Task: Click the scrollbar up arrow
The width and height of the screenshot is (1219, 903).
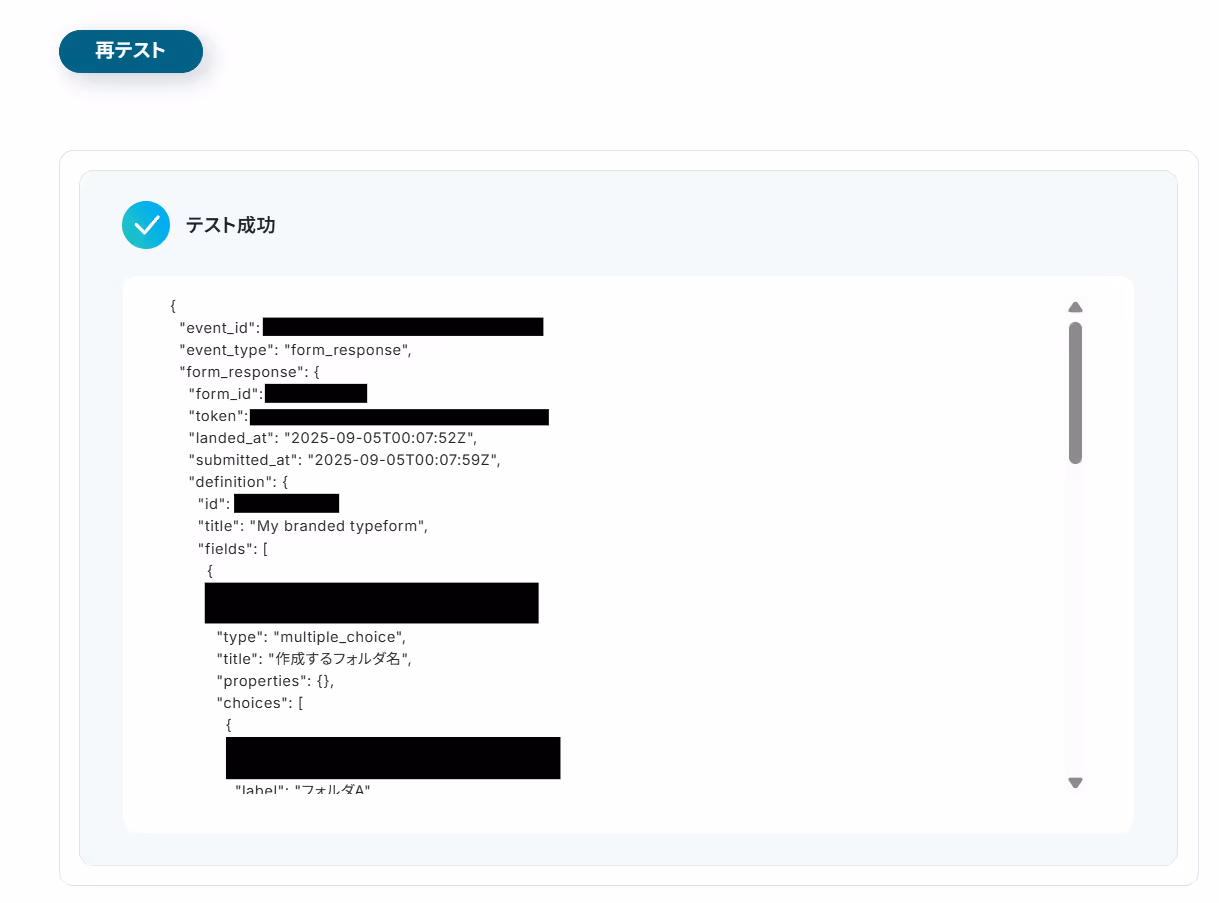Action: [1075, 307]
